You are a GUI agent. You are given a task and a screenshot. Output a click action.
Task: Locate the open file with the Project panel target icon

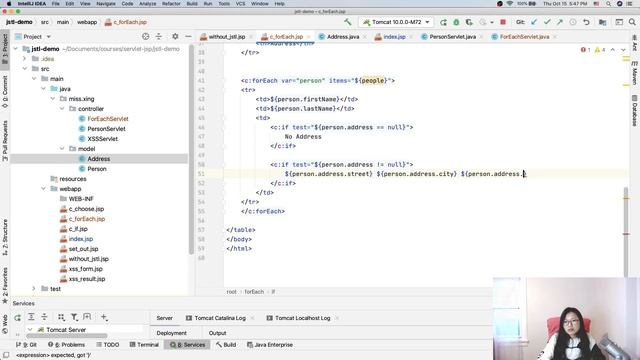pos(145,37)
